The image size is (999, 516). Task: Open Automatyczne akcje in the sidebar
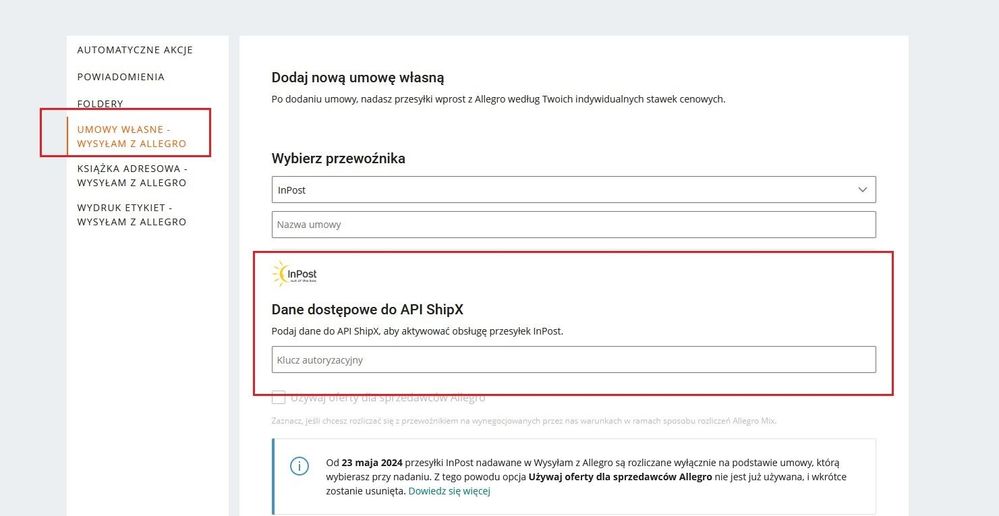coord(135,50)
